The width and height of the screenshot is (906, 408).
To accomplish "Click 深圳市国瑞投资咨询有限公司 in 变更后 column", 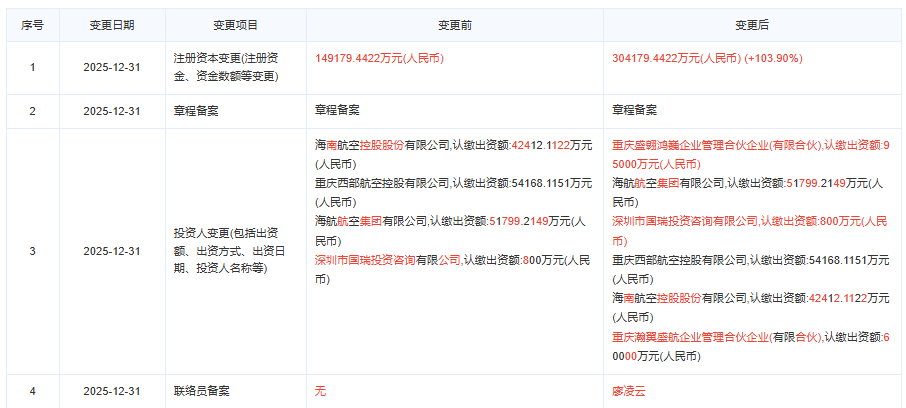I will coord(685,222).
